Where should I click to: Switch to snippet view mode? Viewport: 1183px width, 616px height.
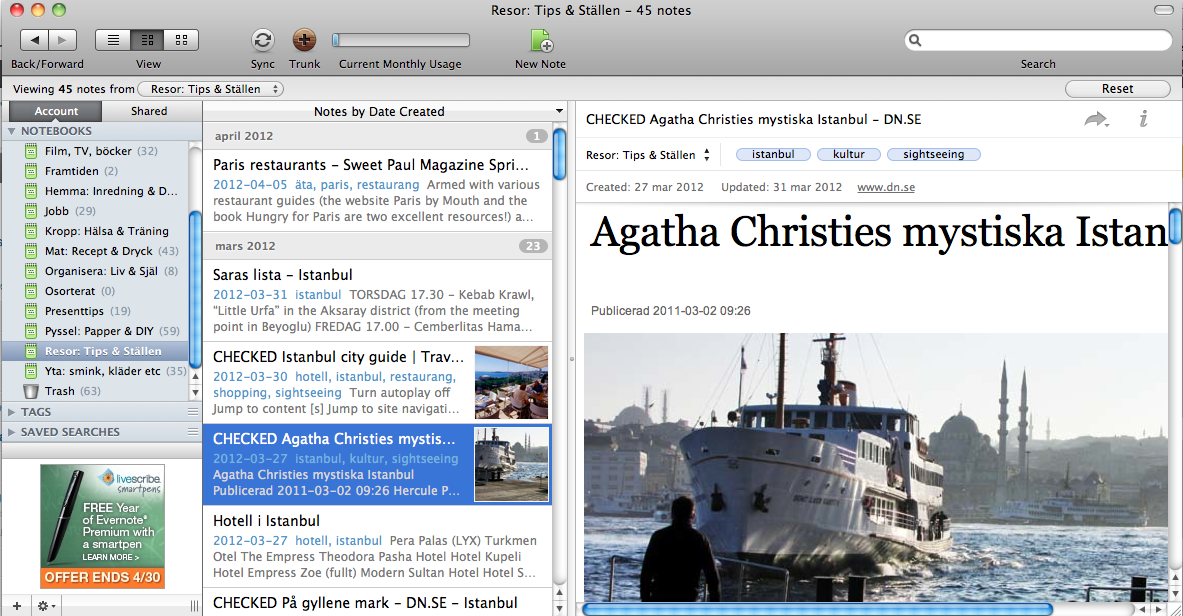[x=147, y=40]
